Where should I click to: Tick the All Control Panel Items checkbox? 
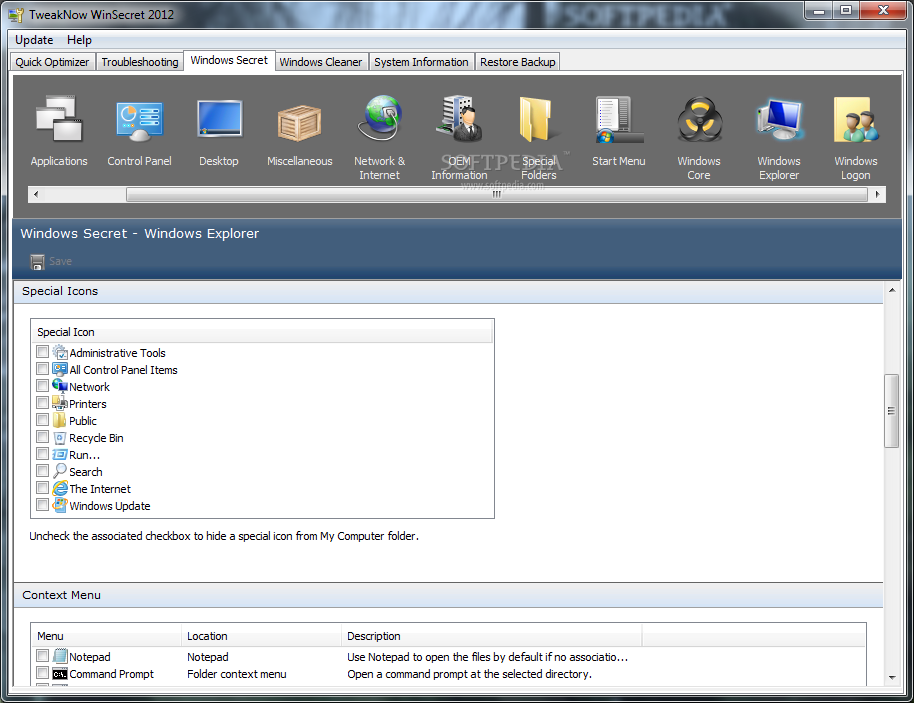[x=43, y=368]
